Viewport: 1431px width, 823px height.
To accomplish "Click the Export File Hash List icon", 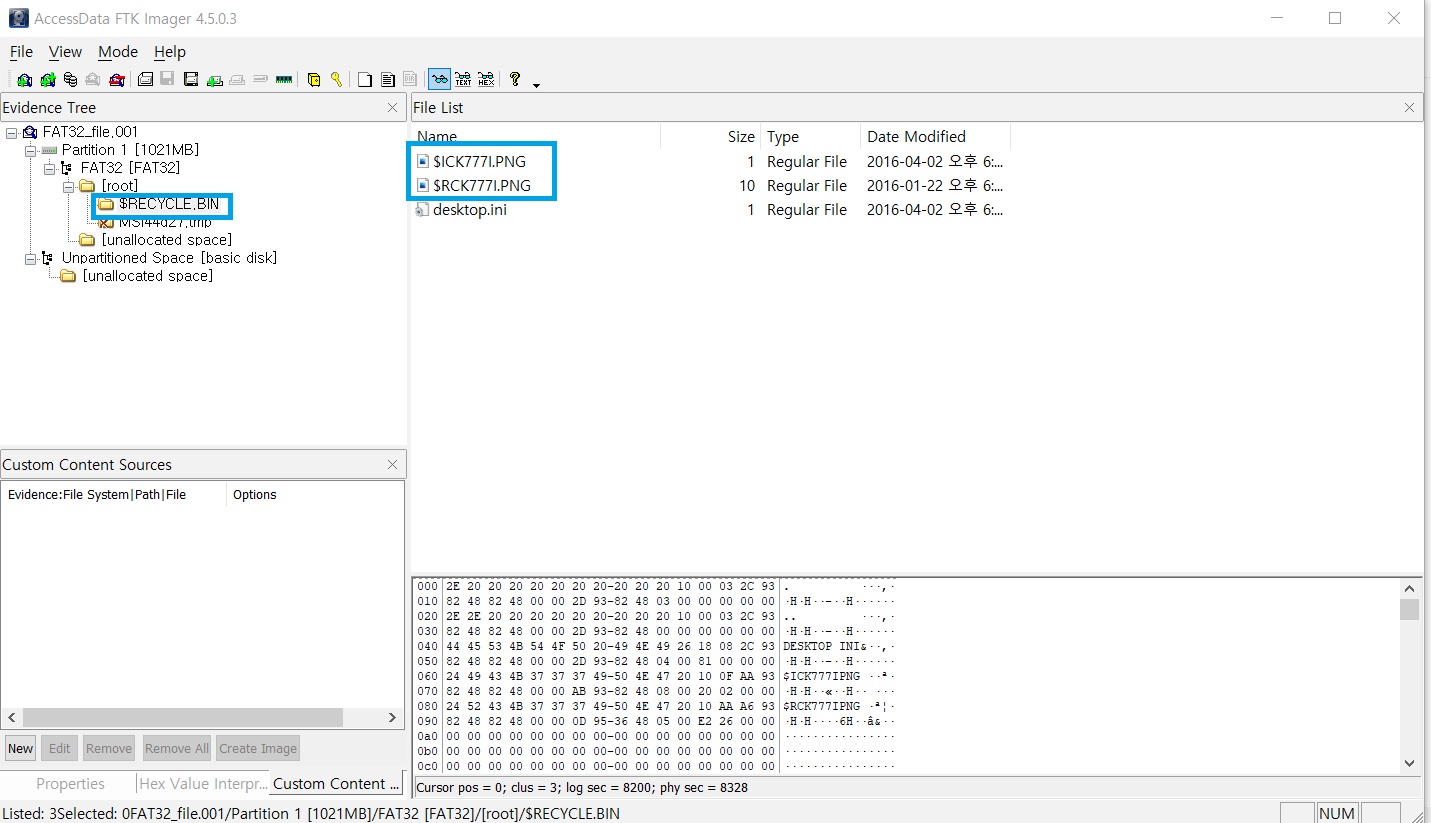I will tap(387, 80).
